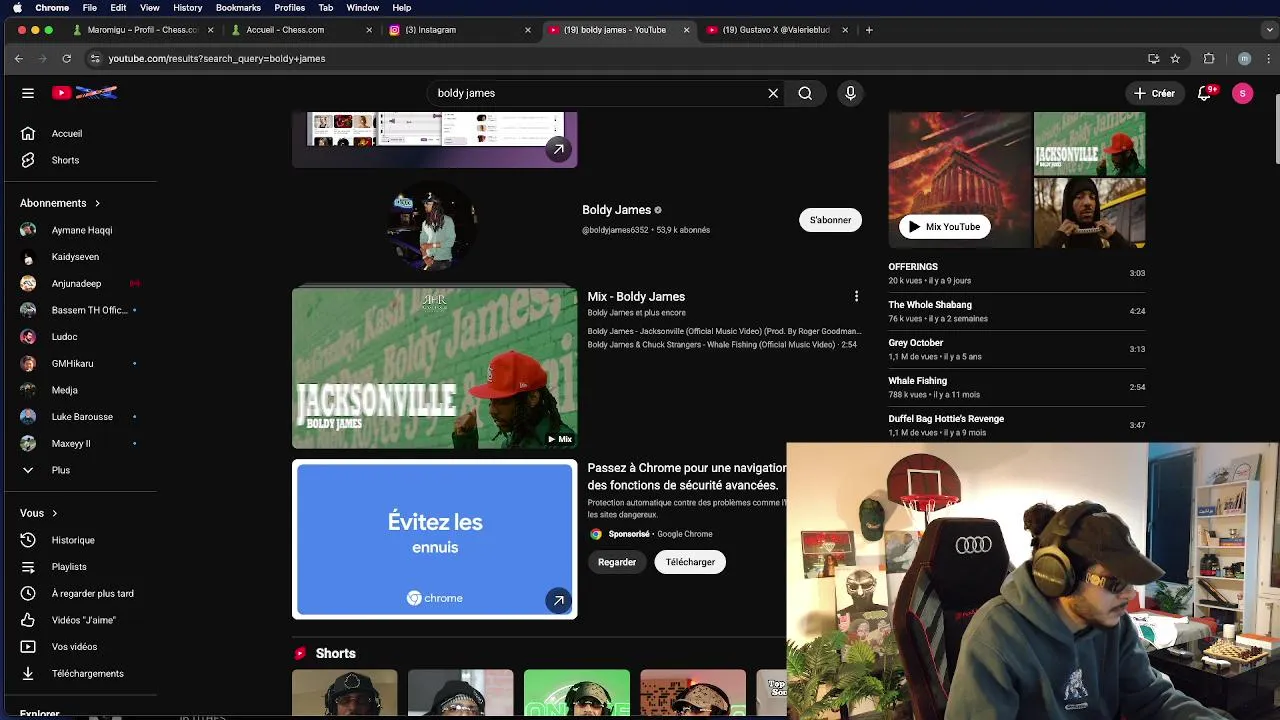The image size is (1280, 720).
Task: Open the notifications bell
Action: point(1205,93)
